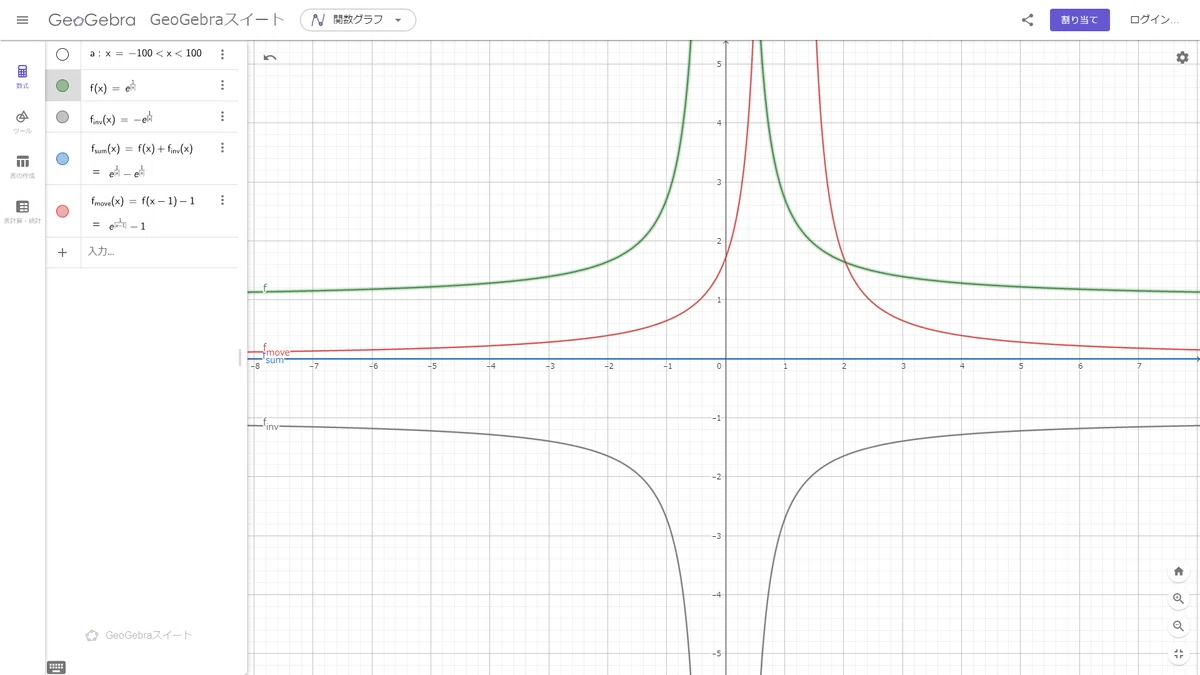The image size is (1200, 675).
Task: Open the 表の作成 table tab
Action: (x=23, y=166)
